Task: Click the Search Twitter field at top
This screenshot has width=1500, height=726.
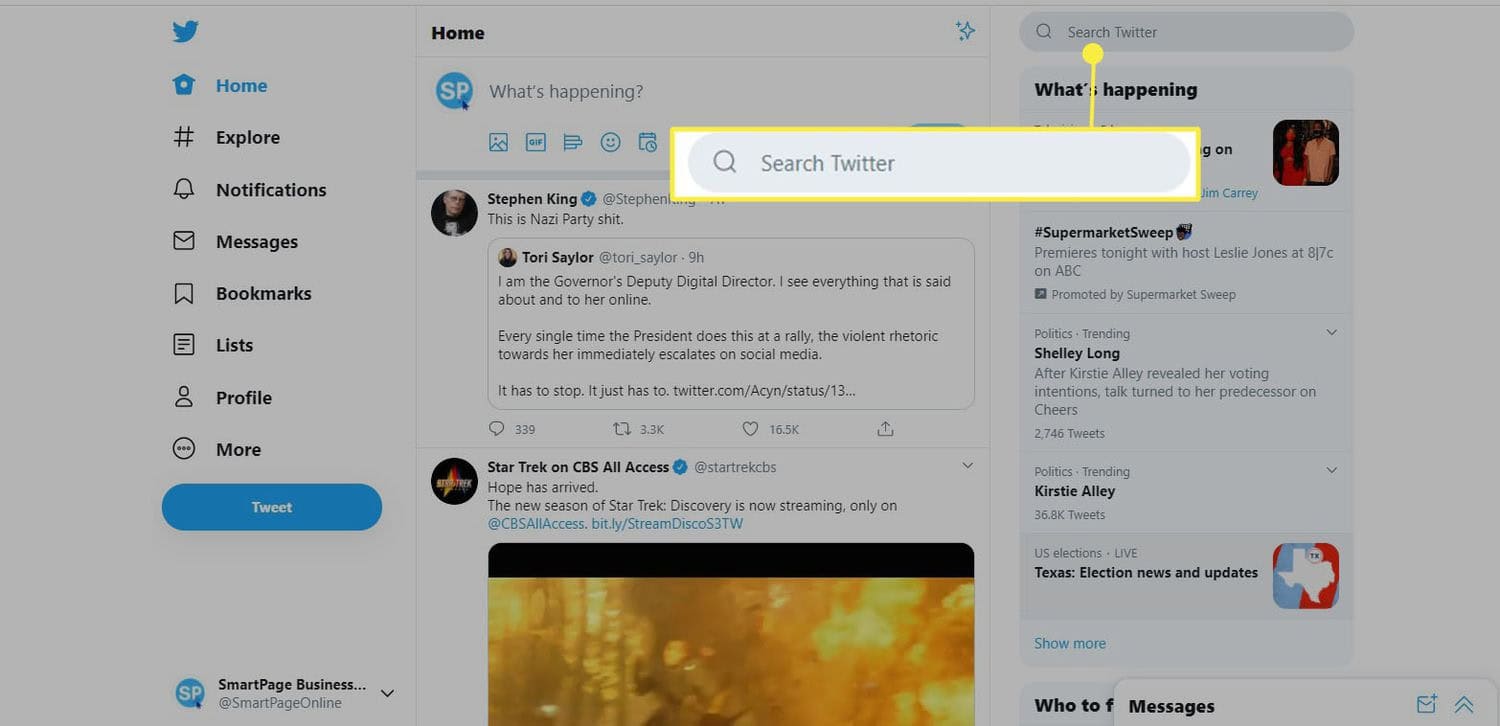Action: [x=1186, y=32]
